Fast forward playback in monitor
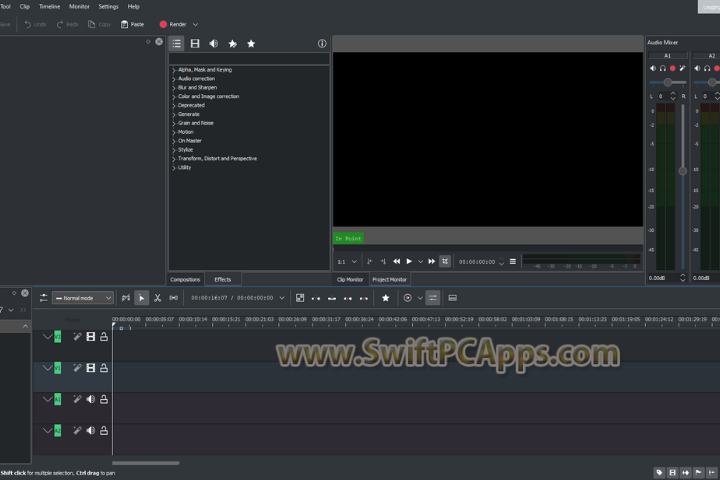This screenshot has height=480, width=720. tap(432, 261)
